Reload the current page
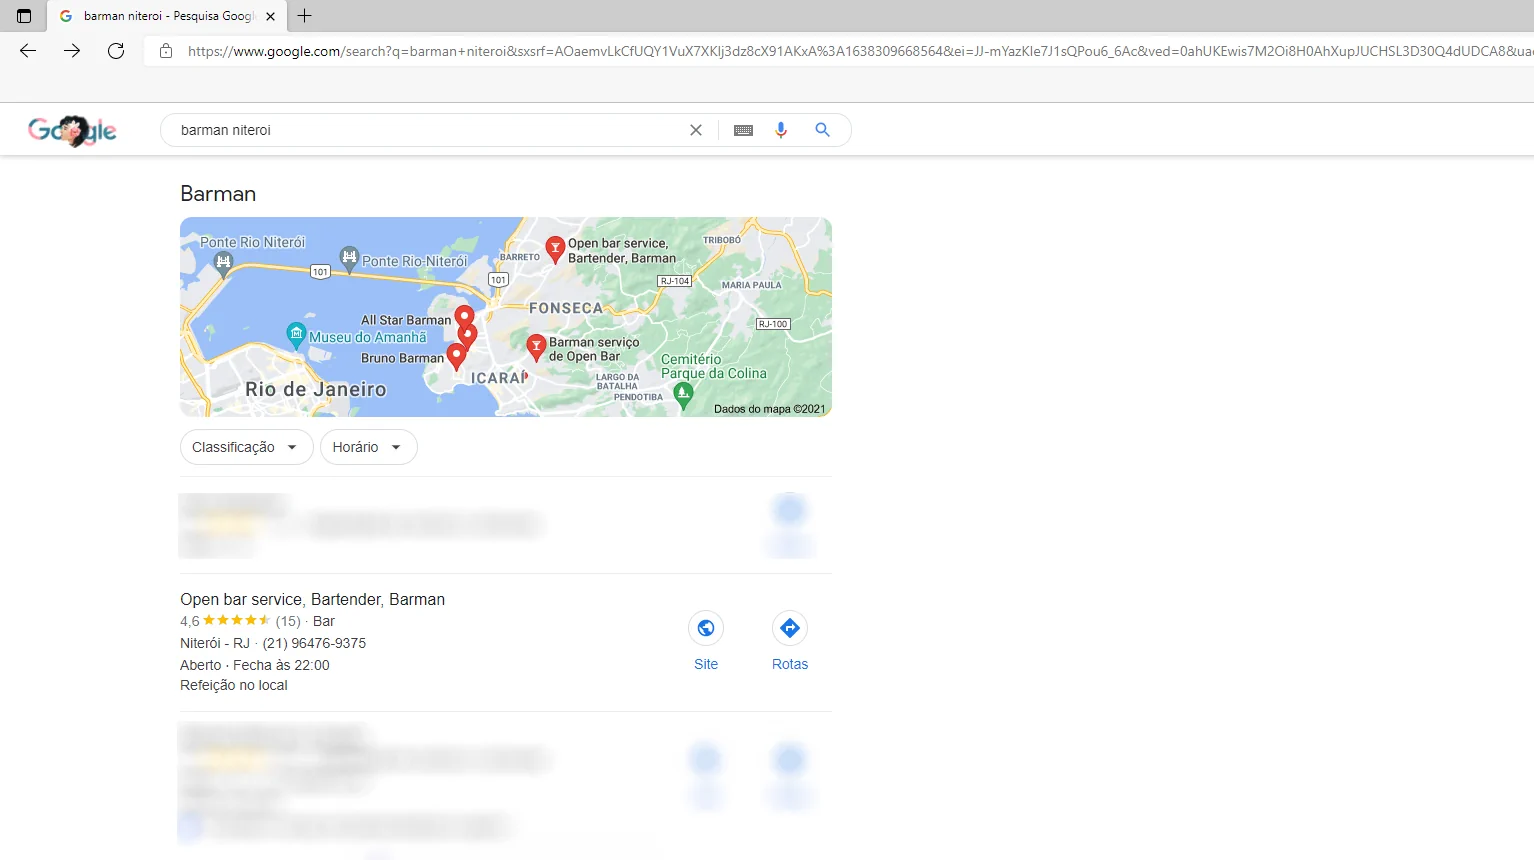Screen dimensions: 1534x860 [x=116, y=50]
